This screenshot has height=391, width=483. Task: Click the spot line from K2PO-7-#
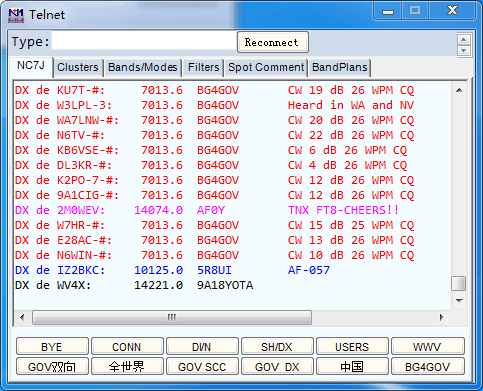pos(214,180)
